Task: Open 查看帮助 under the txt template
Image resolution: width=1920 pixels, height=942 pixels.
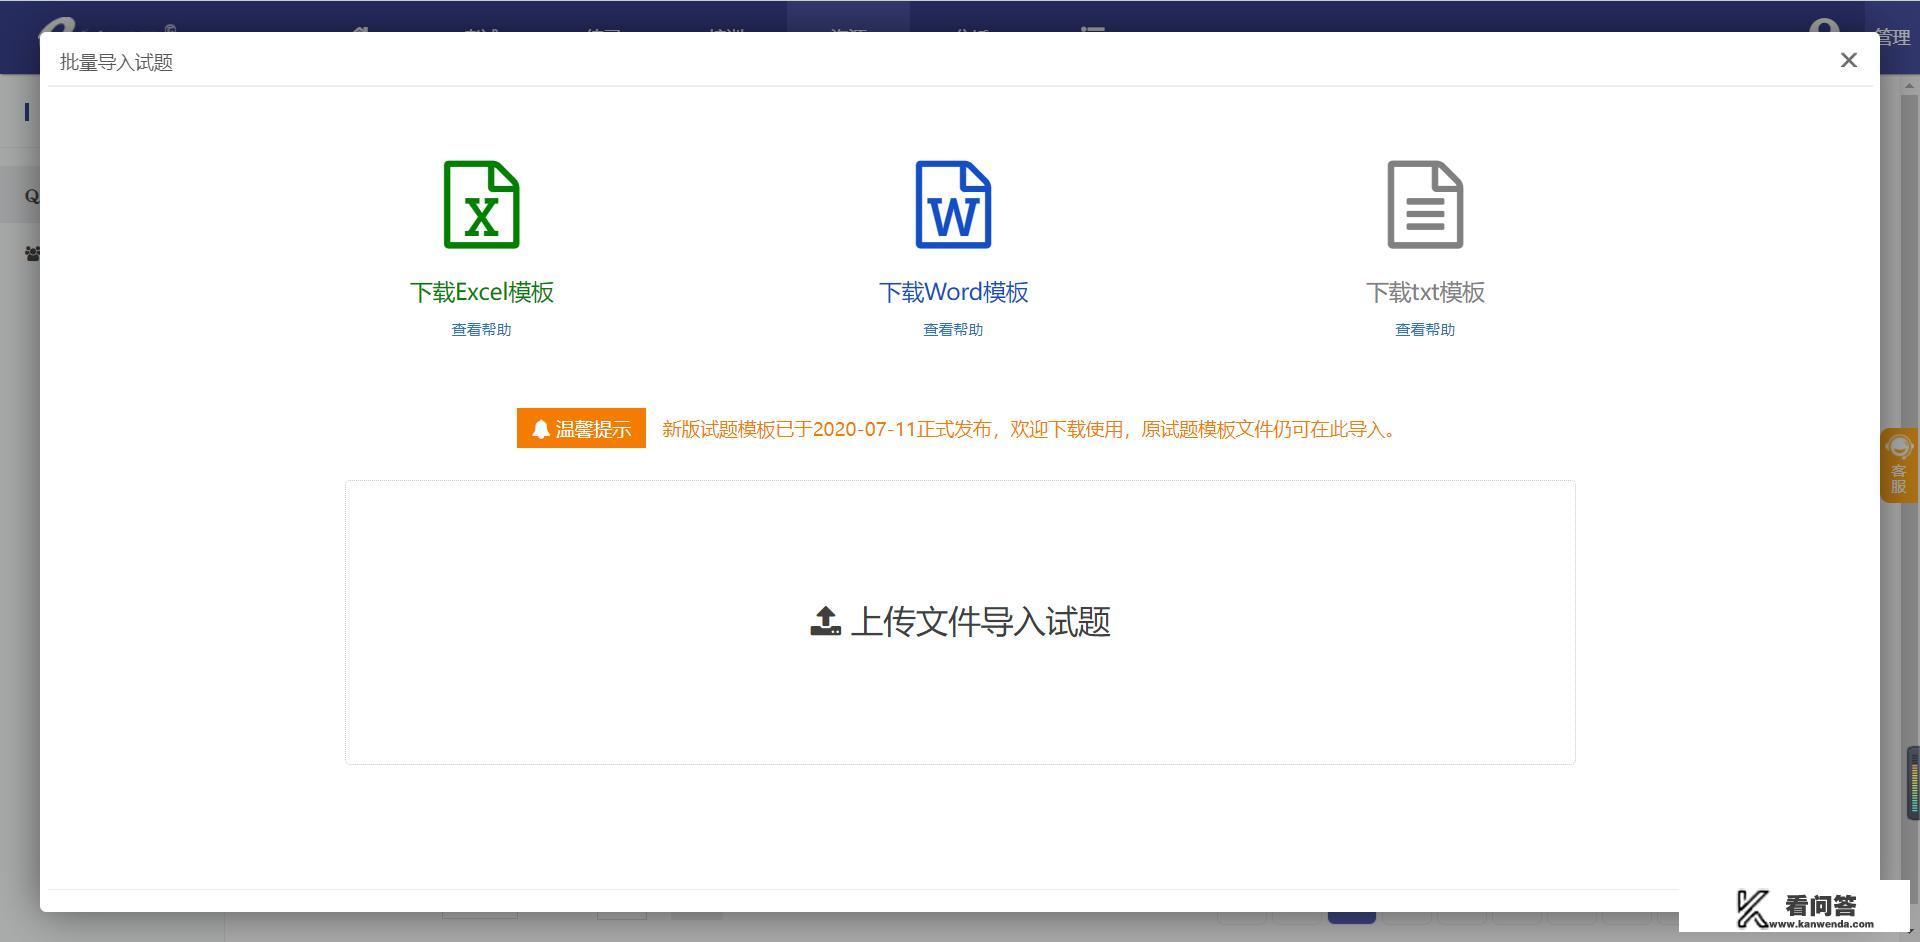Action: [1424, 329]
